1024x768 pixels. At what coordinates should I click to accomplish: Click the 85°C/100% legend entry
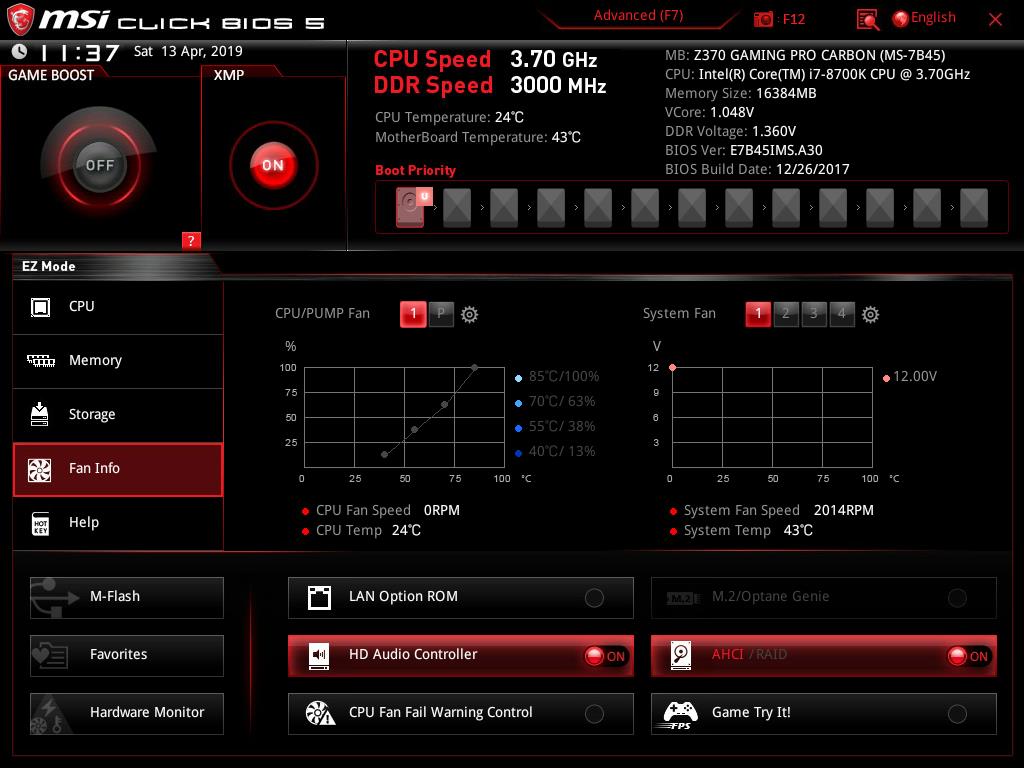point(557,377)
